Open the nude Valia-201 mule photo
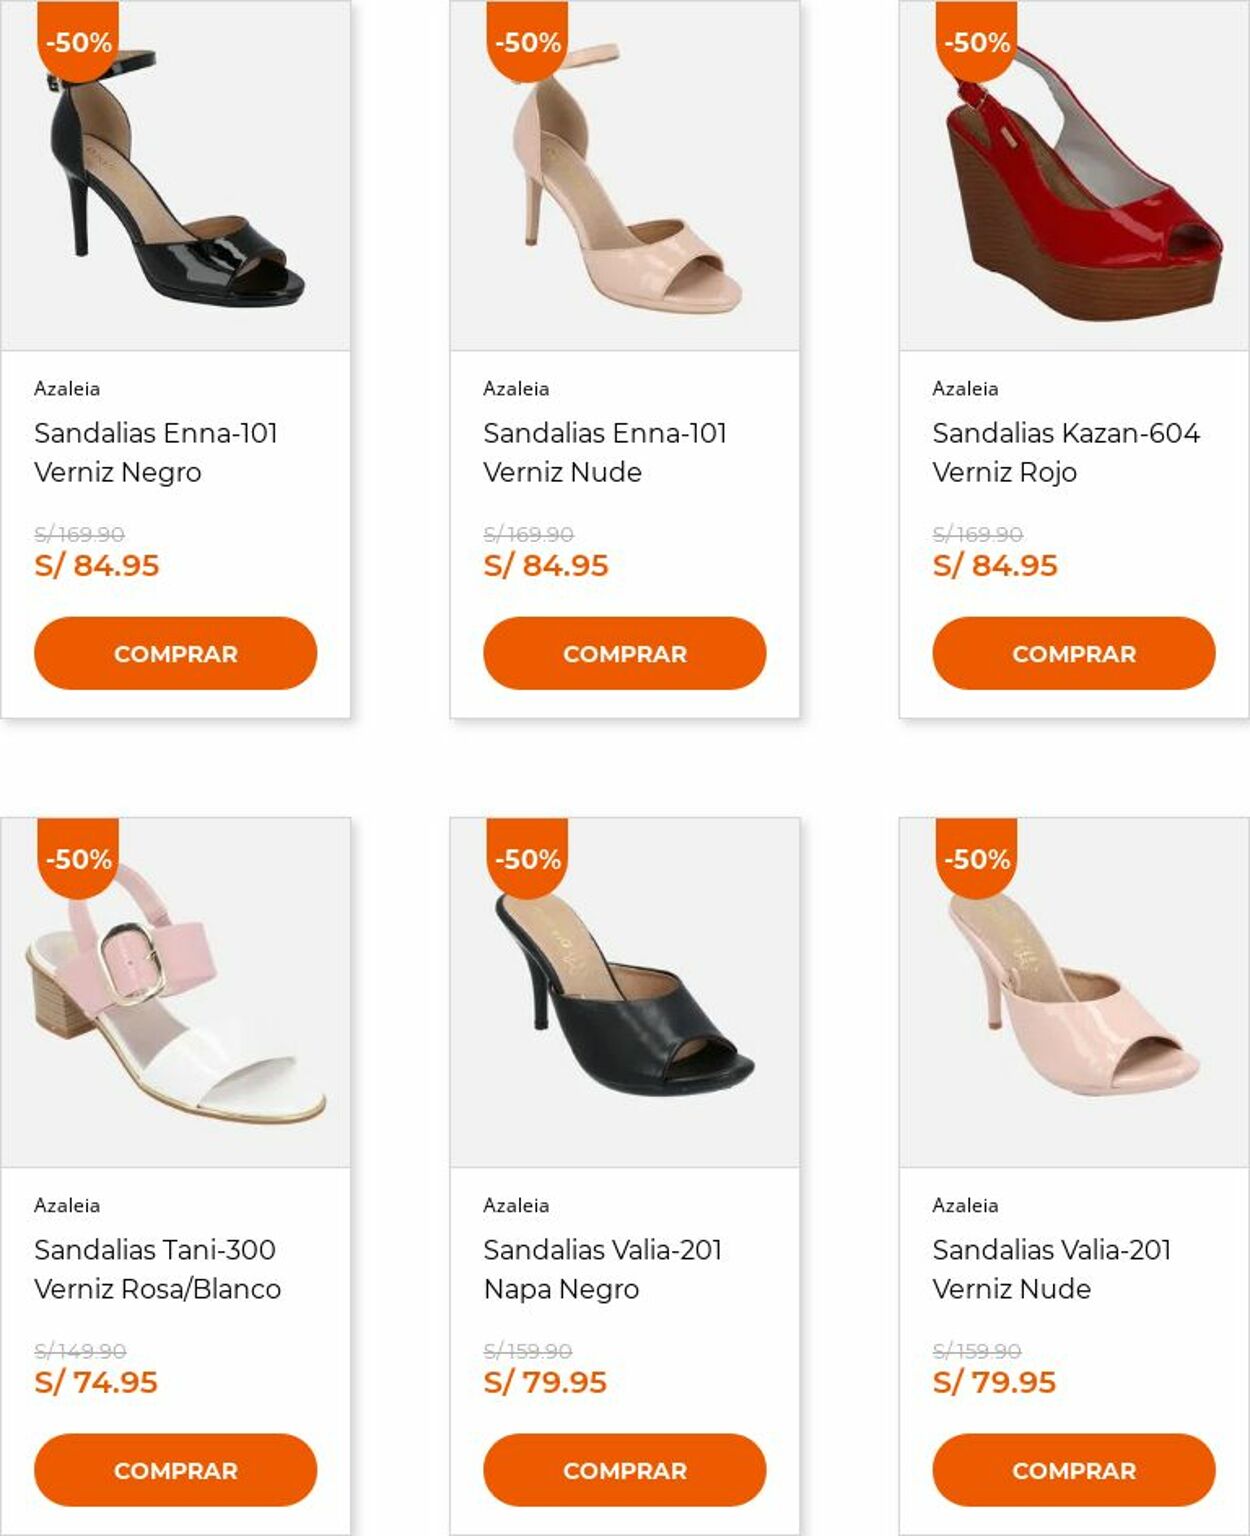Viewport: 1250px width, 1536px height. (1074, 1000)
